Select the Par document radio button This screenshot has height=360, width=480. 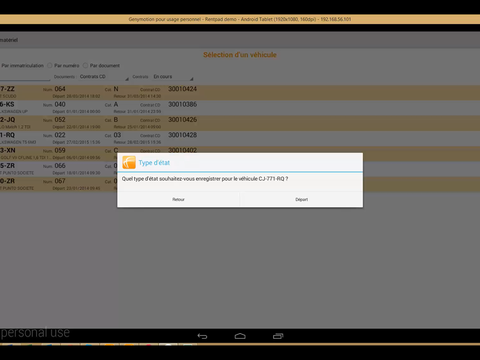tap(85, 65)
